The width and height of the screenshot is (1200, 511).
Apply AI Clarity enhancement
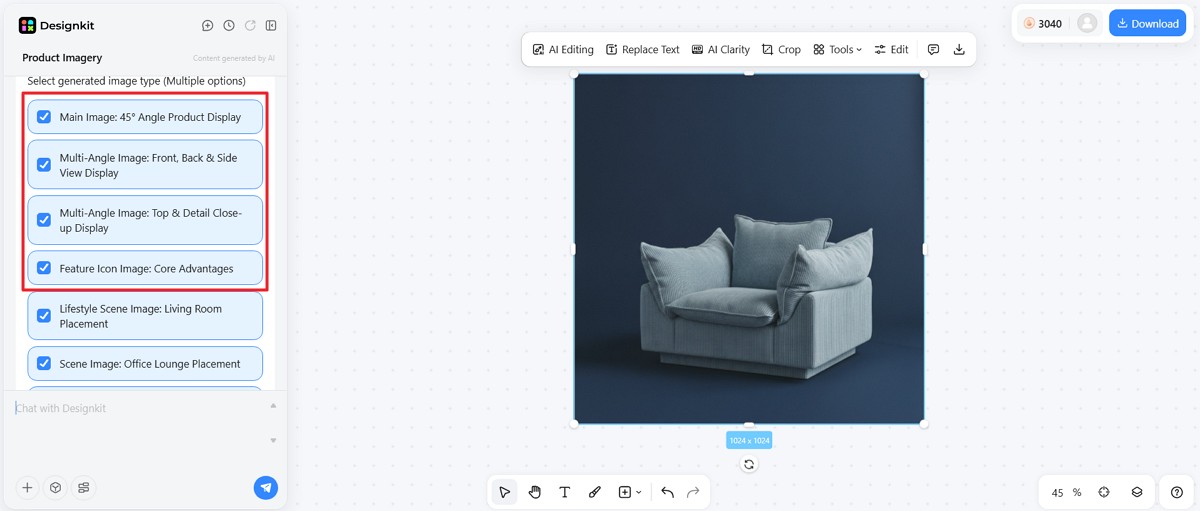click(x=720, y=49)
